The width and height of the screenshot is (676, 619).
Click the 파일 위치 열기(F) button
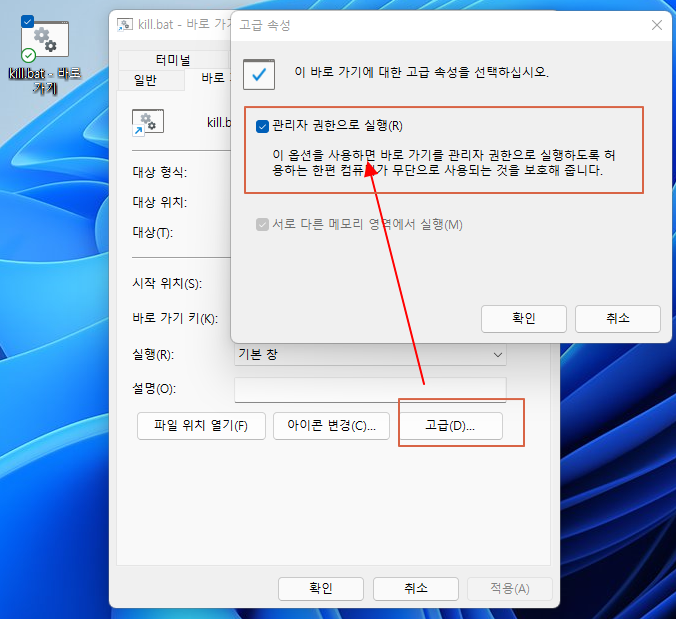pyautogui.click(x=201, y=426)
